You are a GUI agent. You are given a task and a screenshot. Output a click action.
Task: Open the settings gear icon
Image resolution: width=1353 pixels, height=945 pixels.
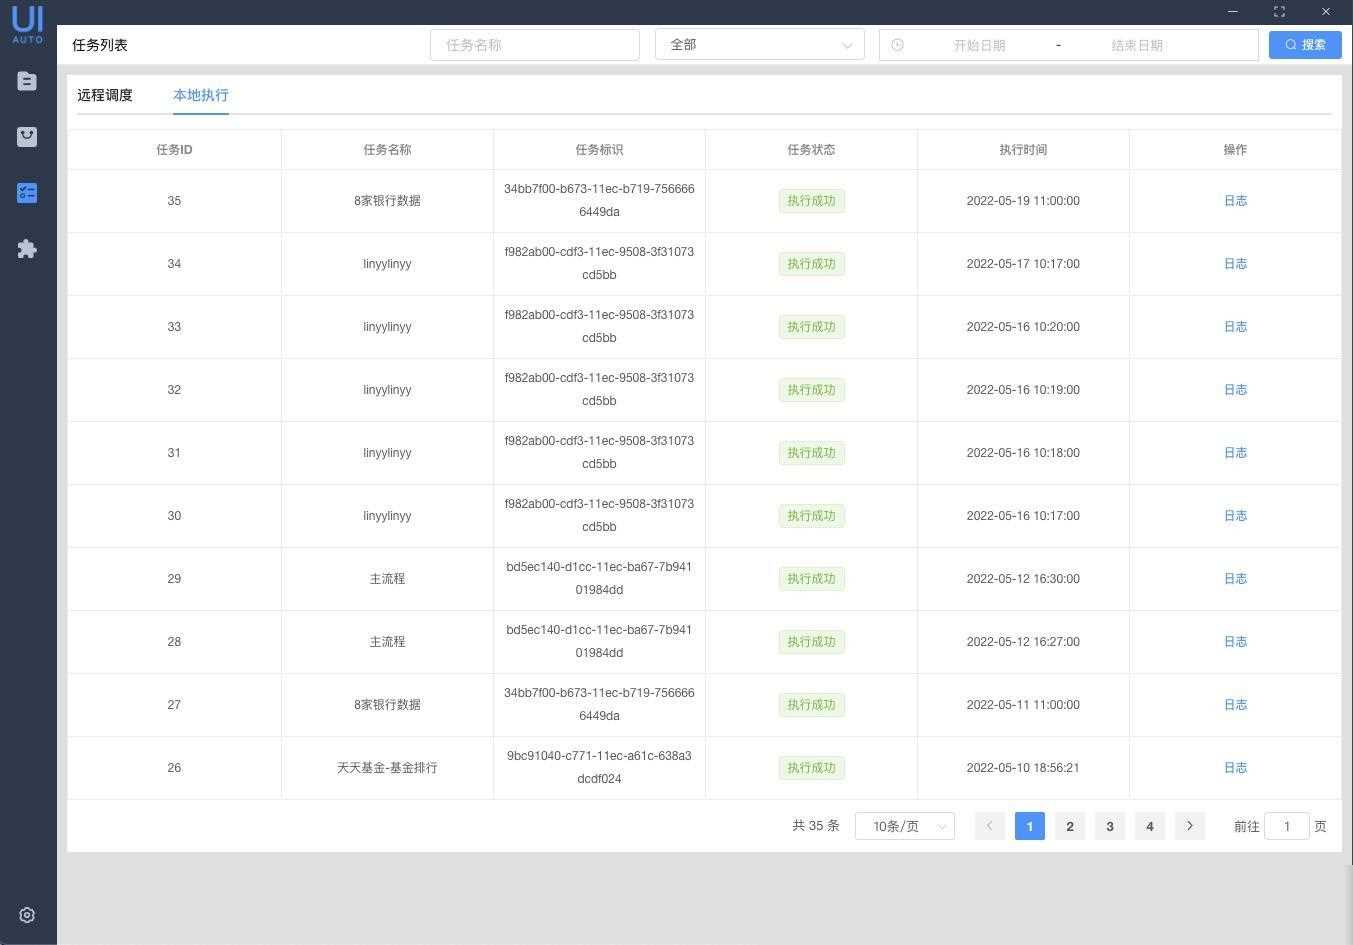click(27, 915)
